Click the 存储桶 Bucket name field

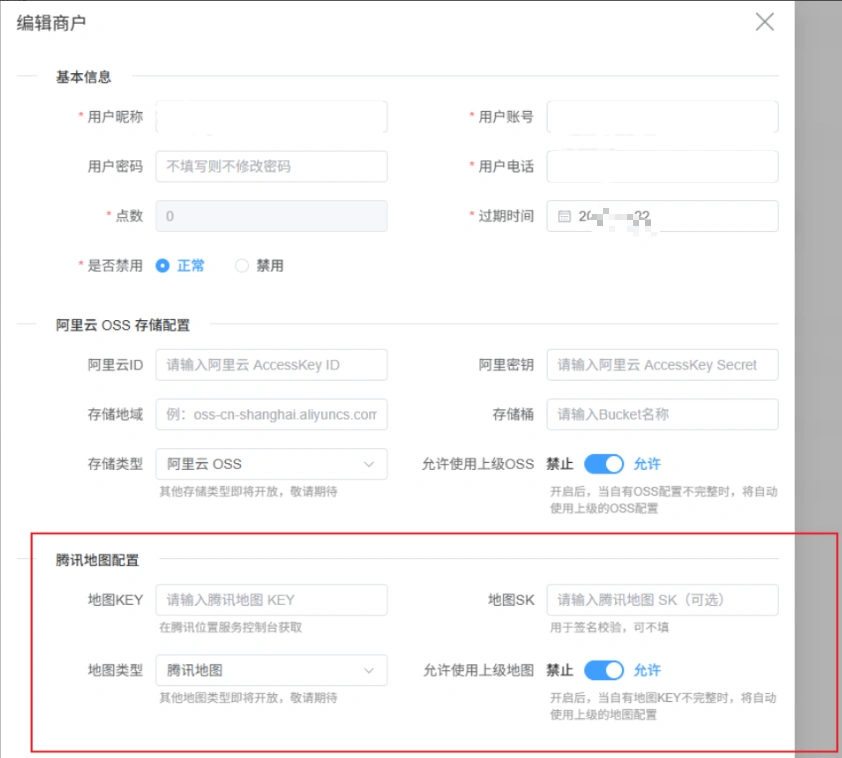tap(662, 414)
